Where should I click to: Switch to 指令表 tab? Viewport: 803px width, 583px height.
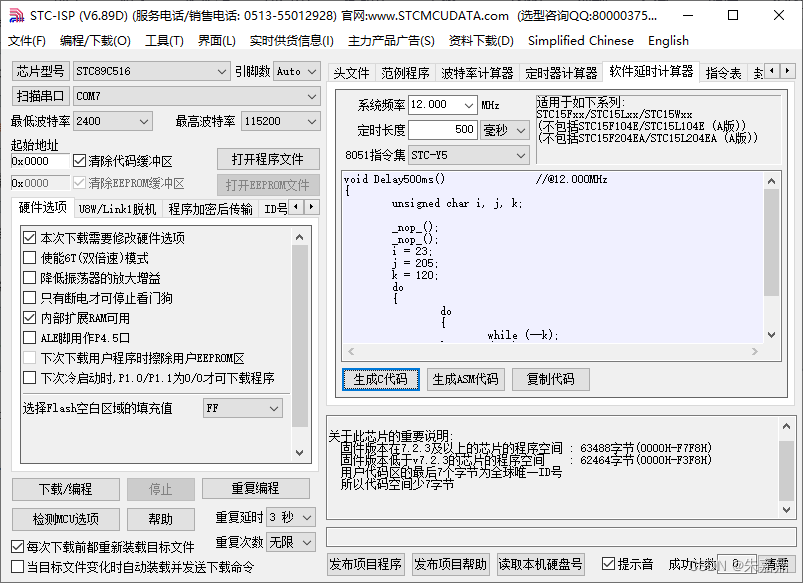click(723, 73)
